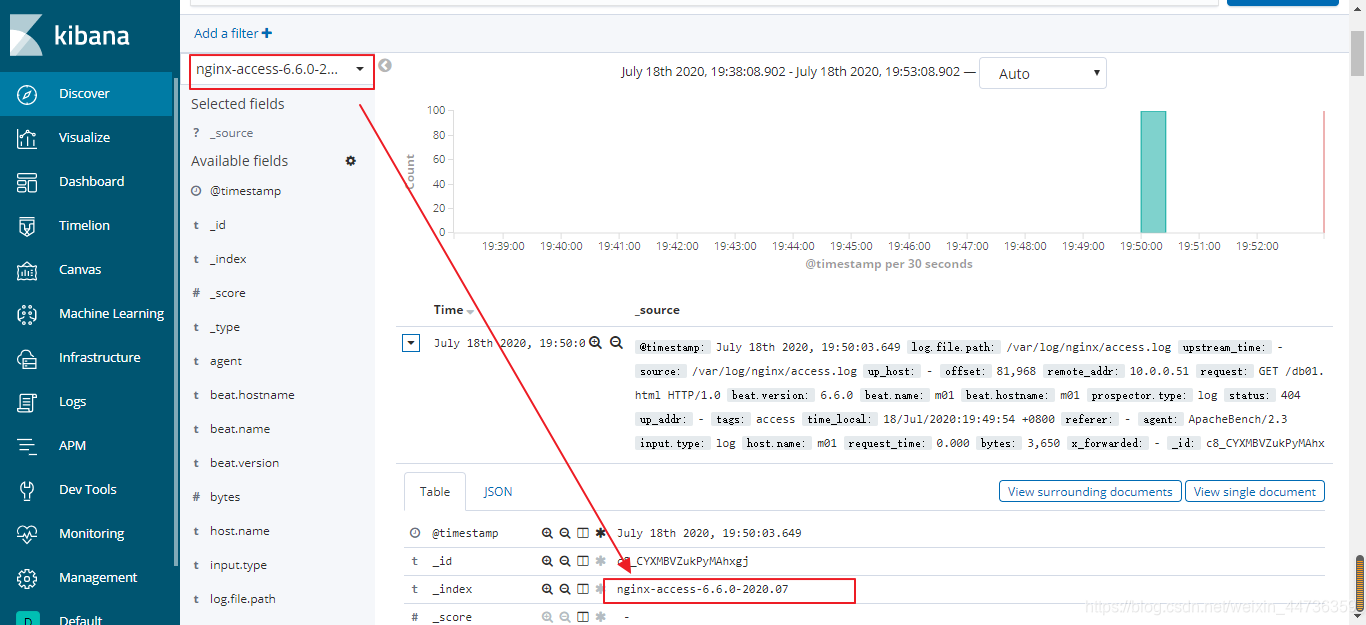Filter for @timestamp field exists
1366x625 pixels.
[x=601, y=533]
